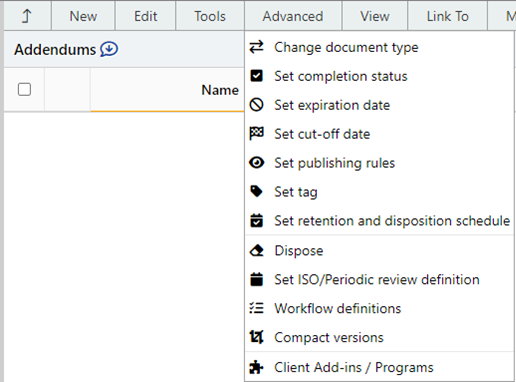Screen dimensions: 516x382
Task: Select the Dispose menu entry
Action: point(379,251)
